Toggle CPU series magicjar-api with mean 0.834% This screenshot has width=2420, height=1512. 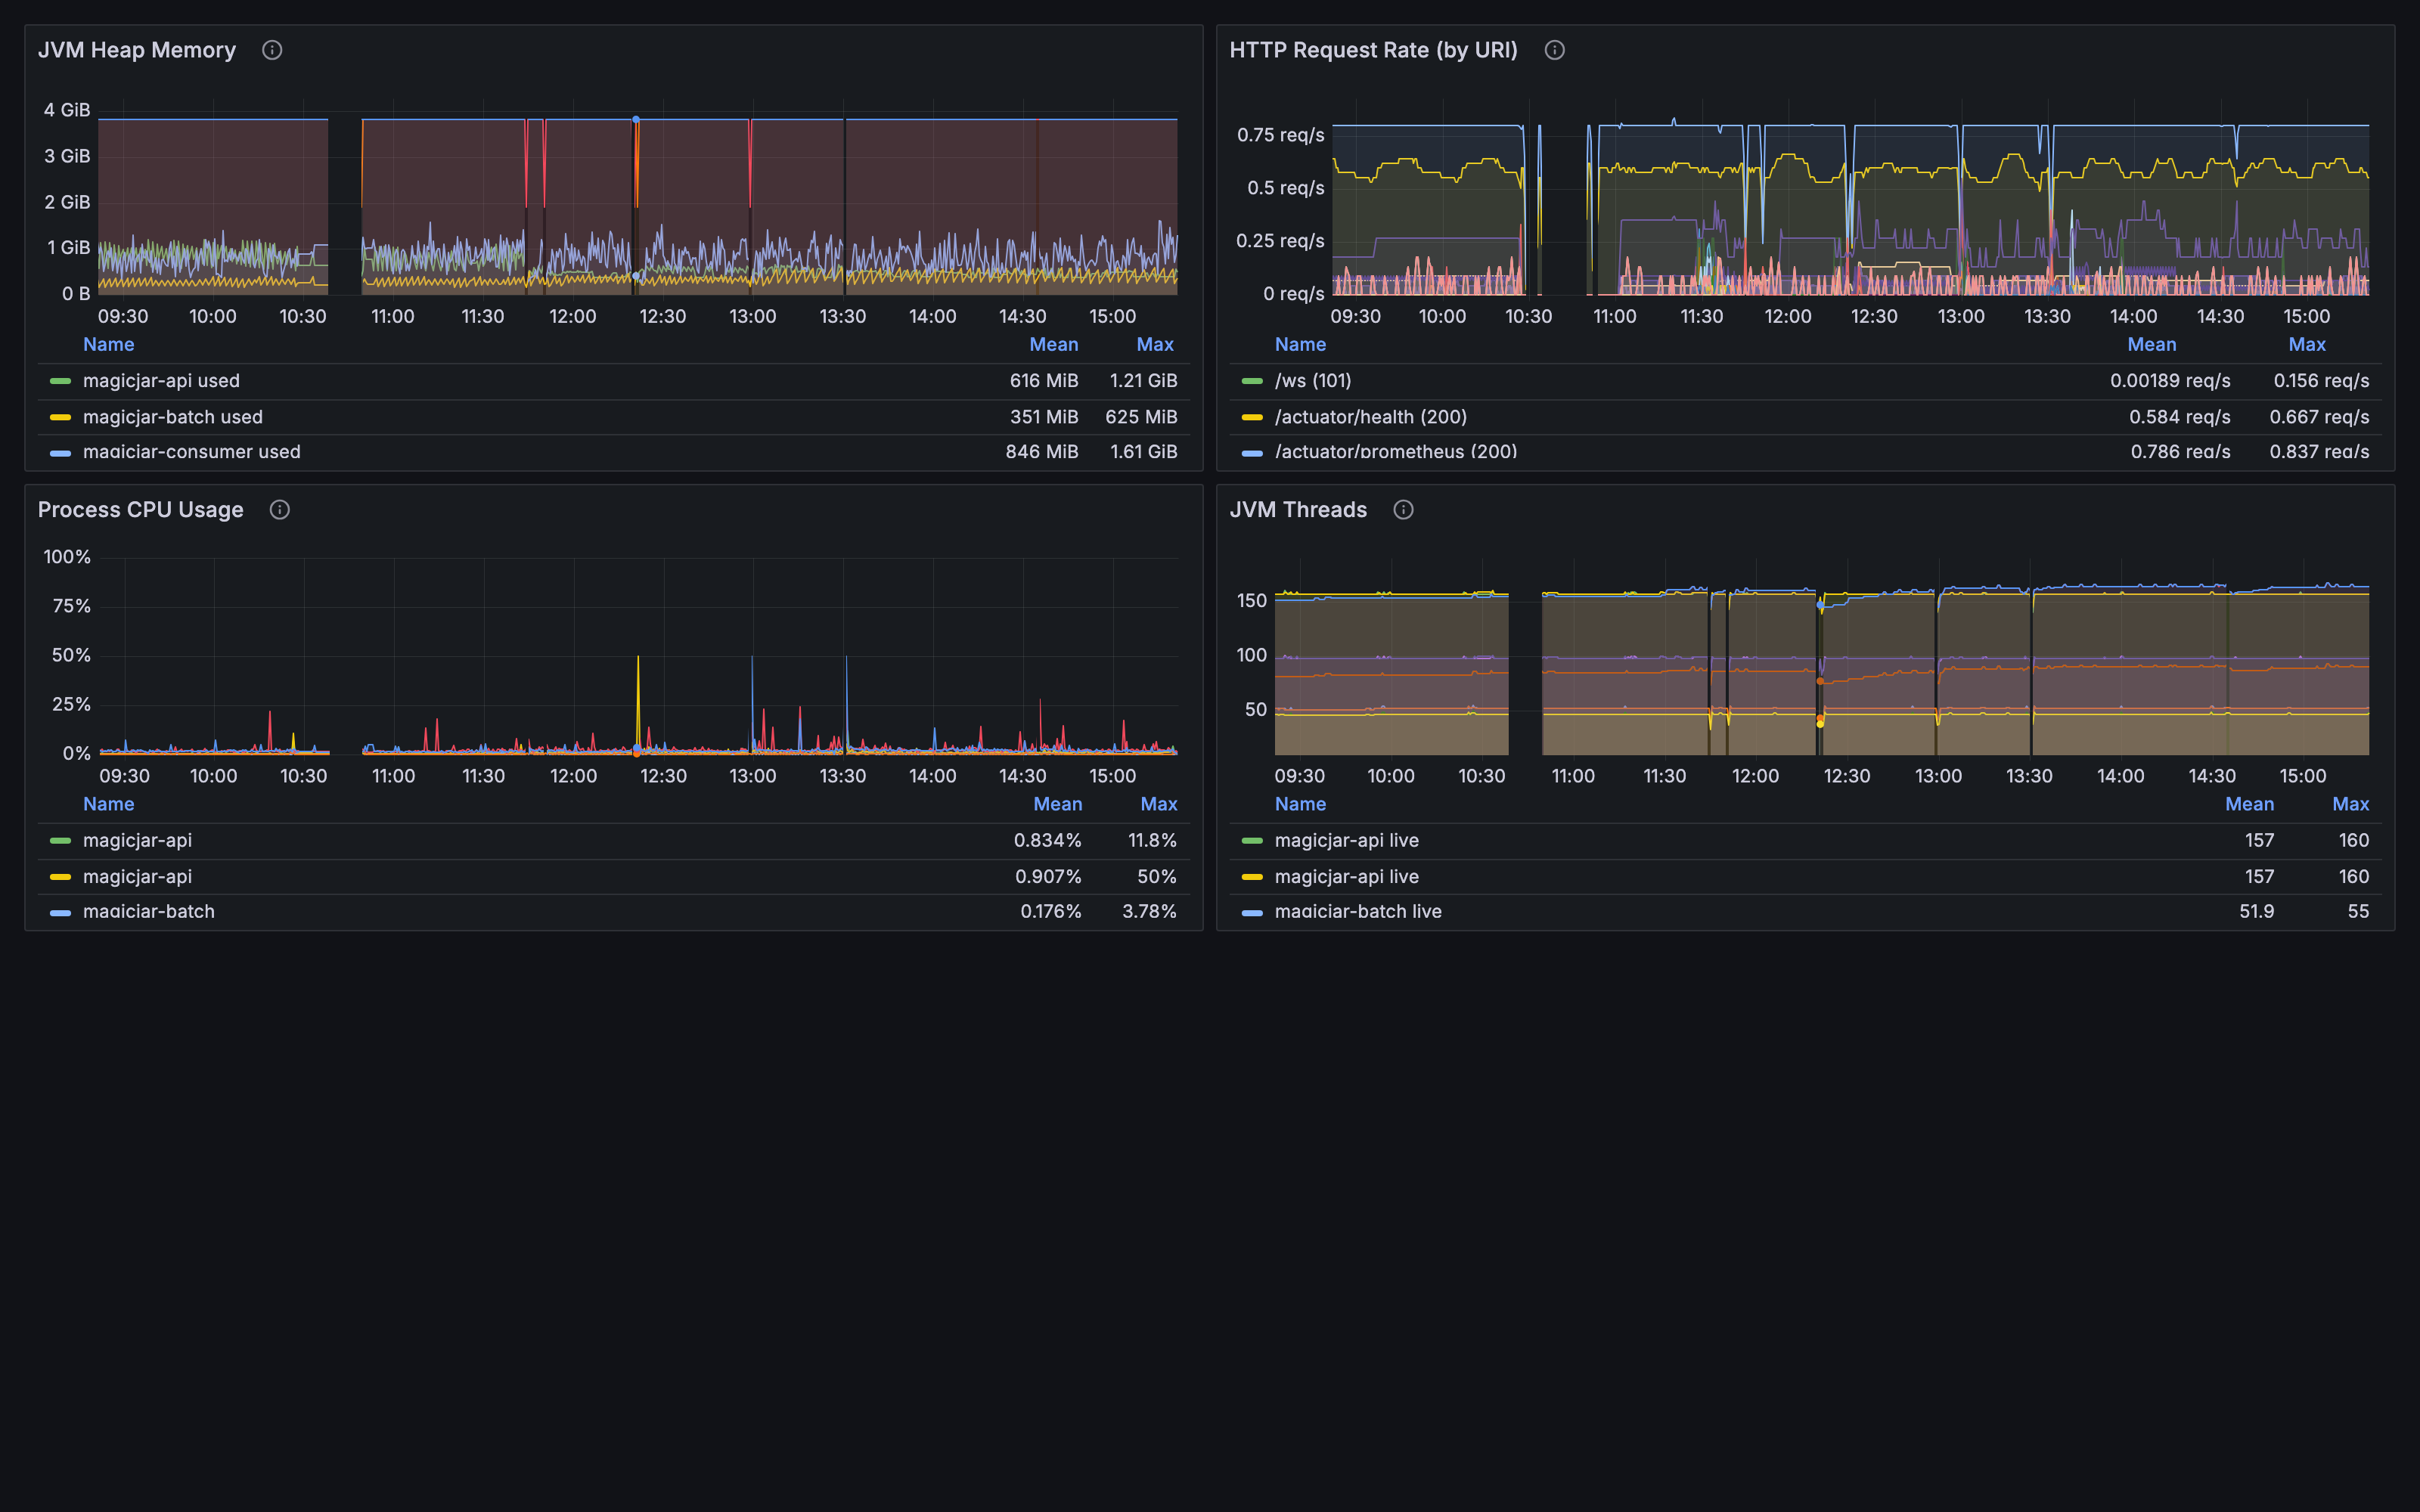(137, 841)
